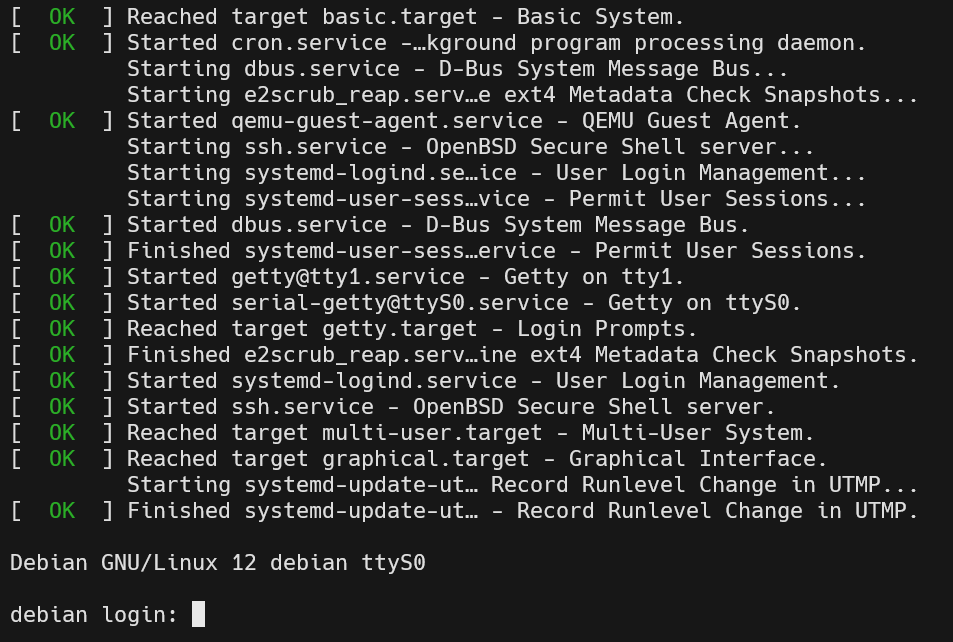This screenshot has height=642, width=953.
Task: Click the "Started dbus.service" status line
Action: [x=438, y=225]
